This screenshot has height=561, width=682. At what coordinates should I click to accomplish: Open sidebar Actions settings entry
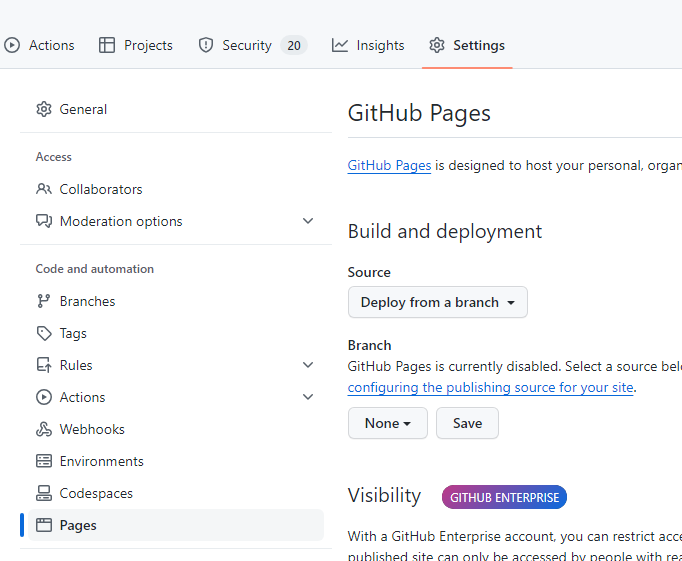pos(176,397)
